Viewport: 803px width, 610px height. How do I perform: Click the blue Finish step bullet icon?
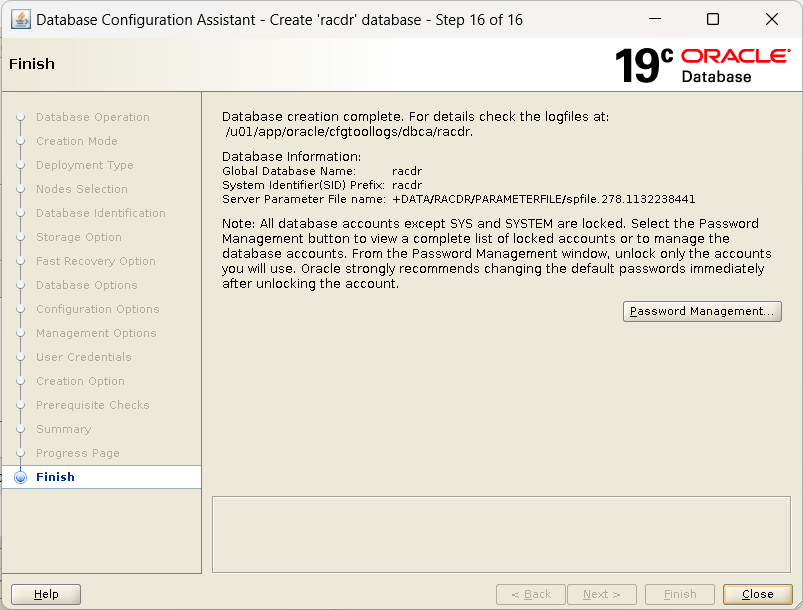pyautogui.click(x=20, y=477)
